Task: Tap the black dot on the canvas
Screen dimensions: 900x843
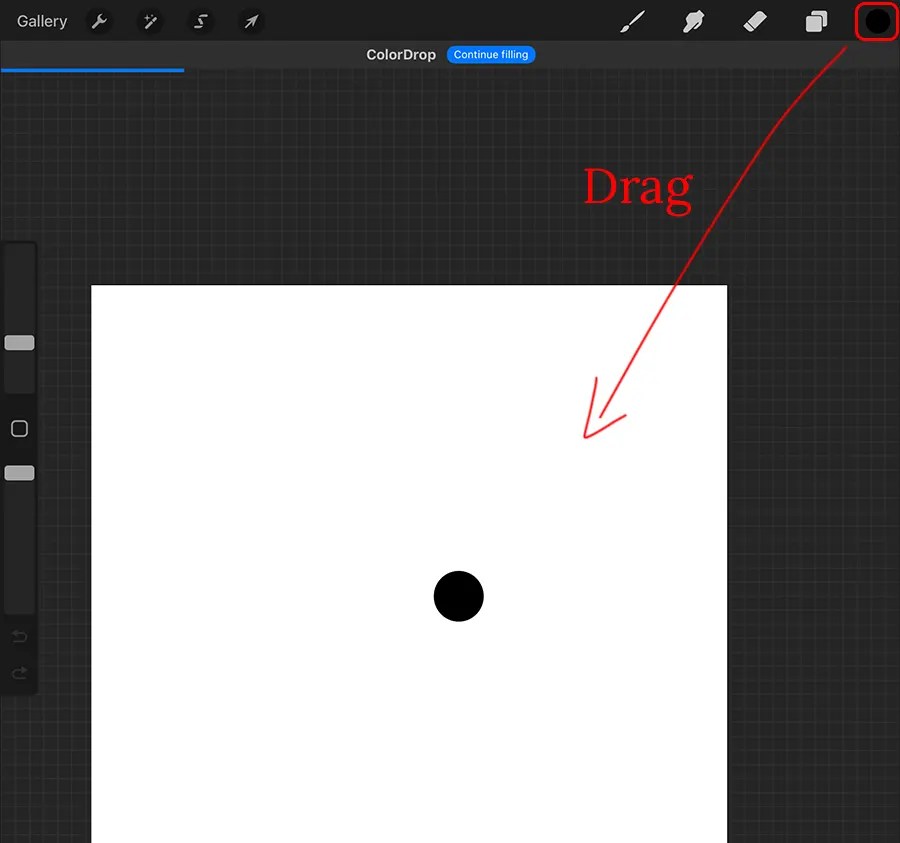Action: (458, 596)
